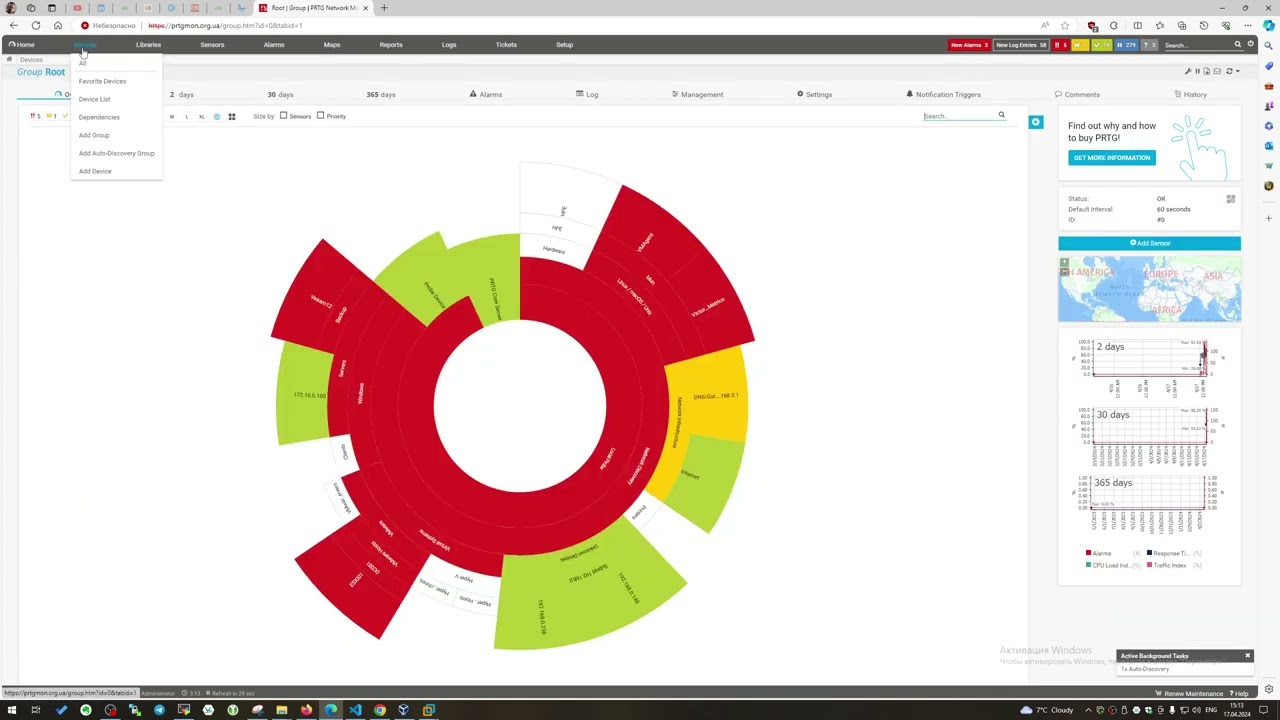Choose Favorite Devices from Devices dropdown
1280x720 pixels.
coord(102,81)
